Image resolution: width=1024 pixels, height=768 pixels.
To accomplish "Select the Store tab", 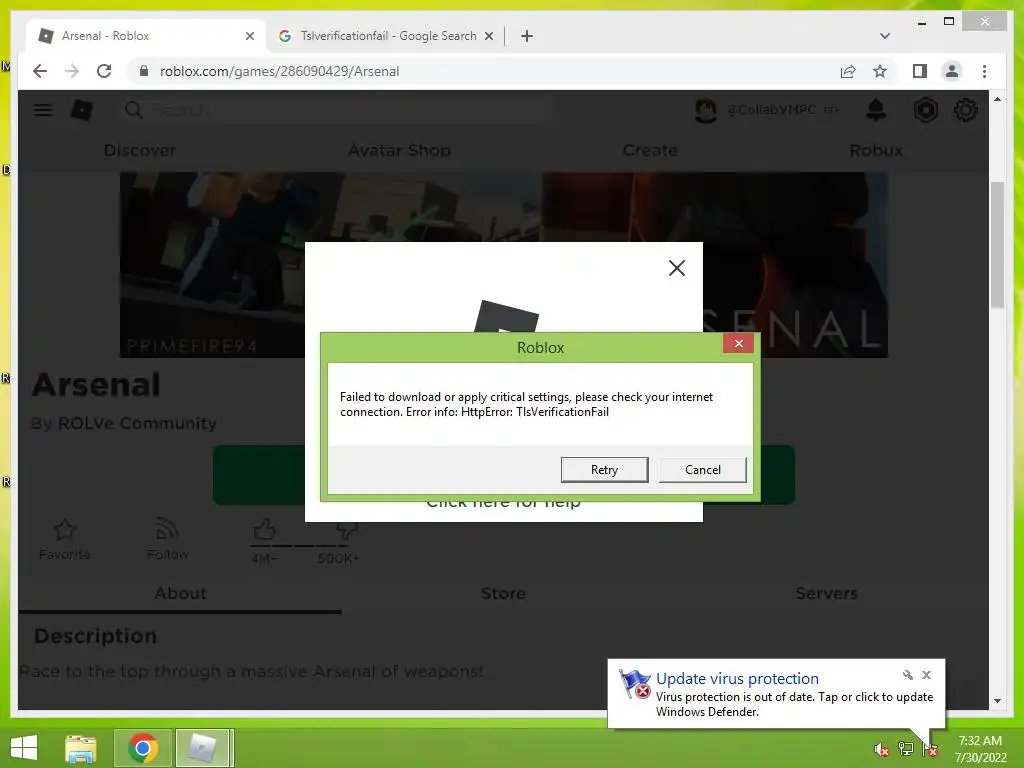I will [503, 593].
